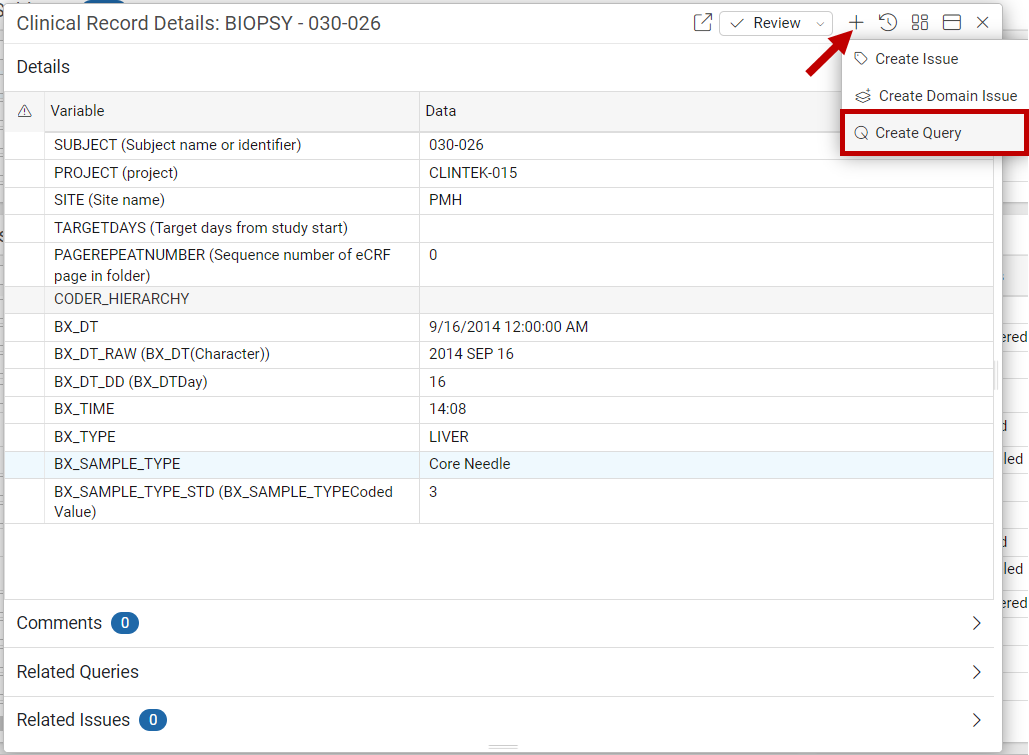Click the 9/16/2014 12:00:00 AM value
This screenshot has width=1029, height=755.
click(509, 327)
